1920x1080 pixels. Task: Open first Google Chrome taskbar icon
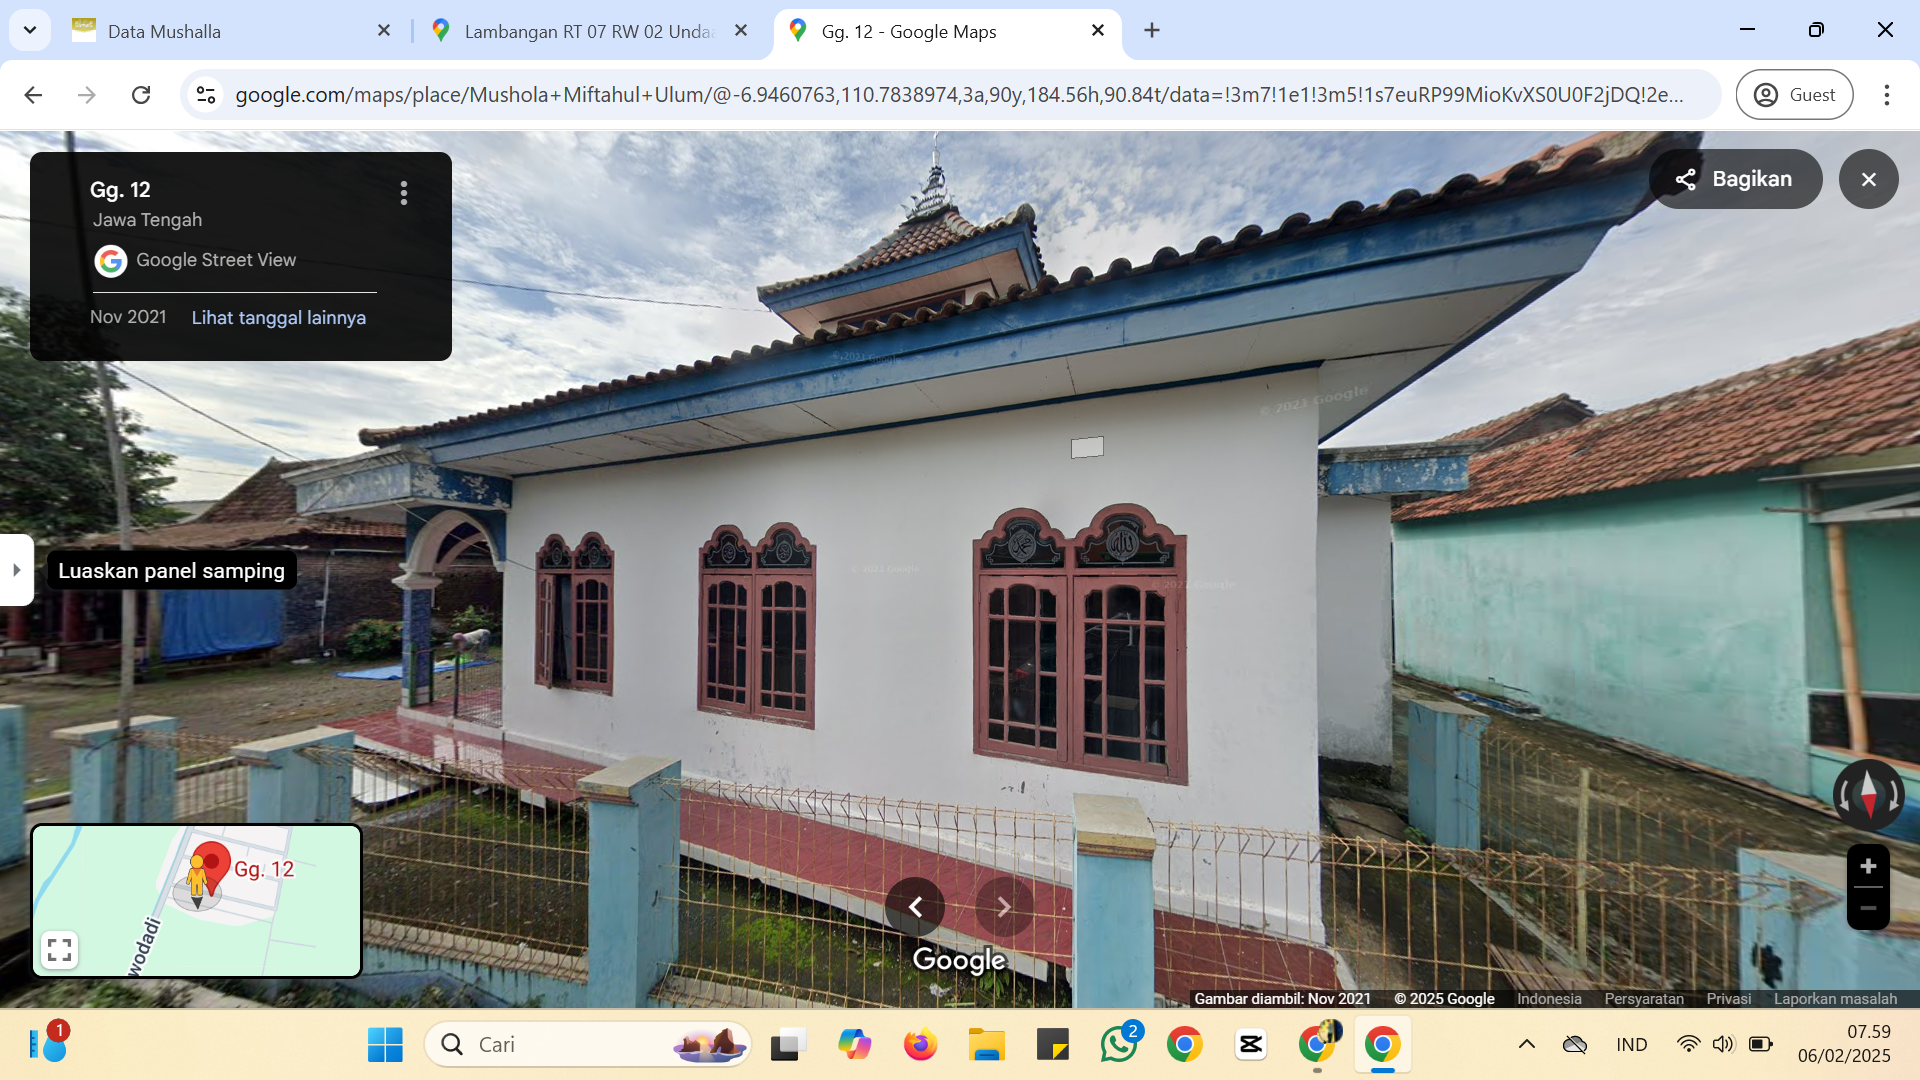click(x=1185, y=1045)
